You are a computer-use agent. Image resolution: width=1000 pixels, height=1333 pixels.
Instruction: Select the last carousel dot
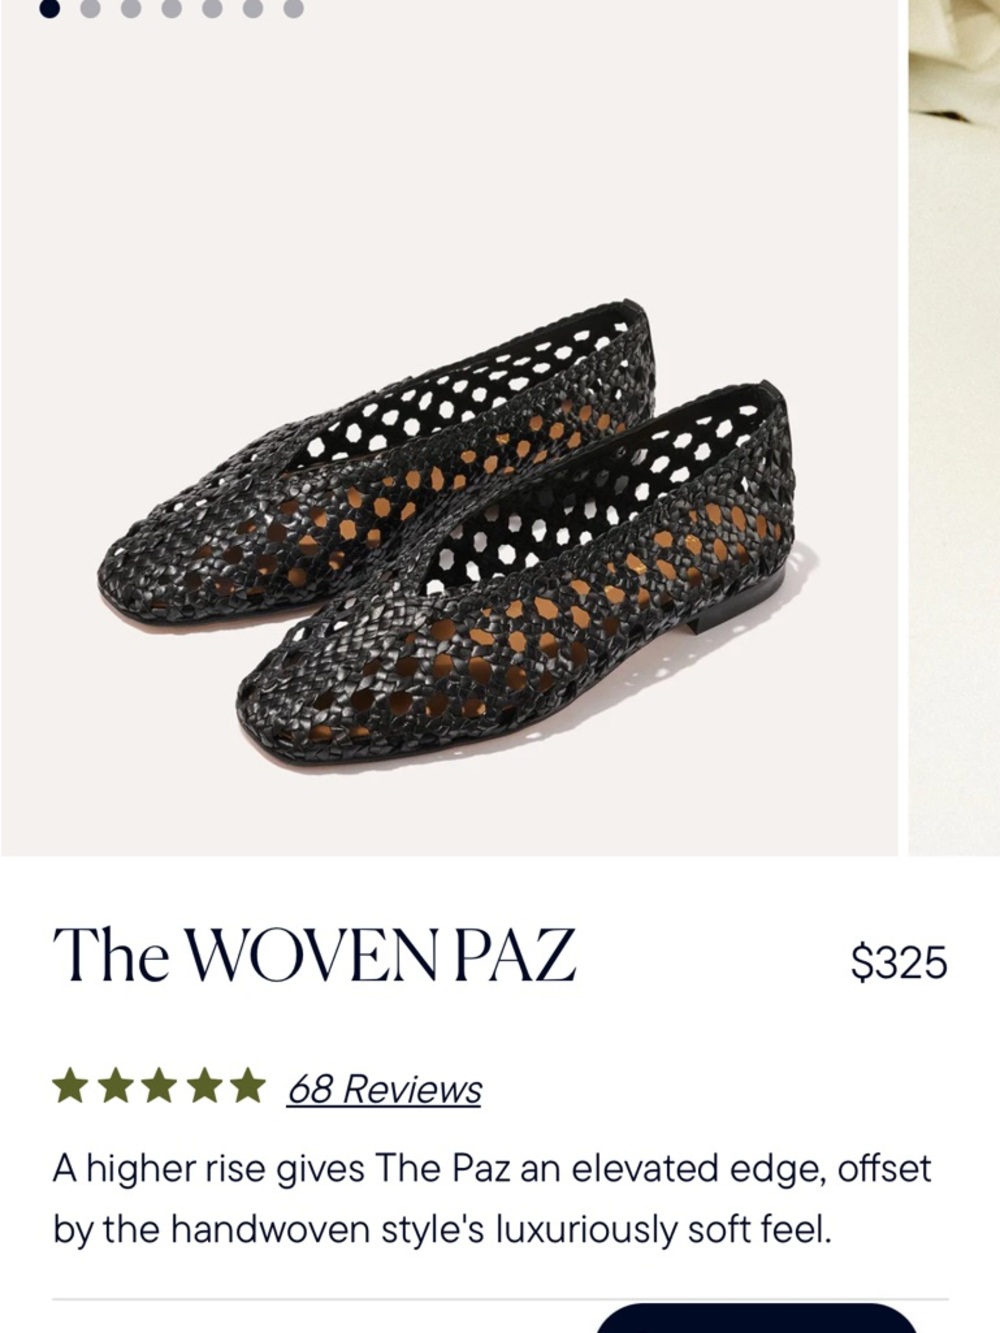click(291, 12)
